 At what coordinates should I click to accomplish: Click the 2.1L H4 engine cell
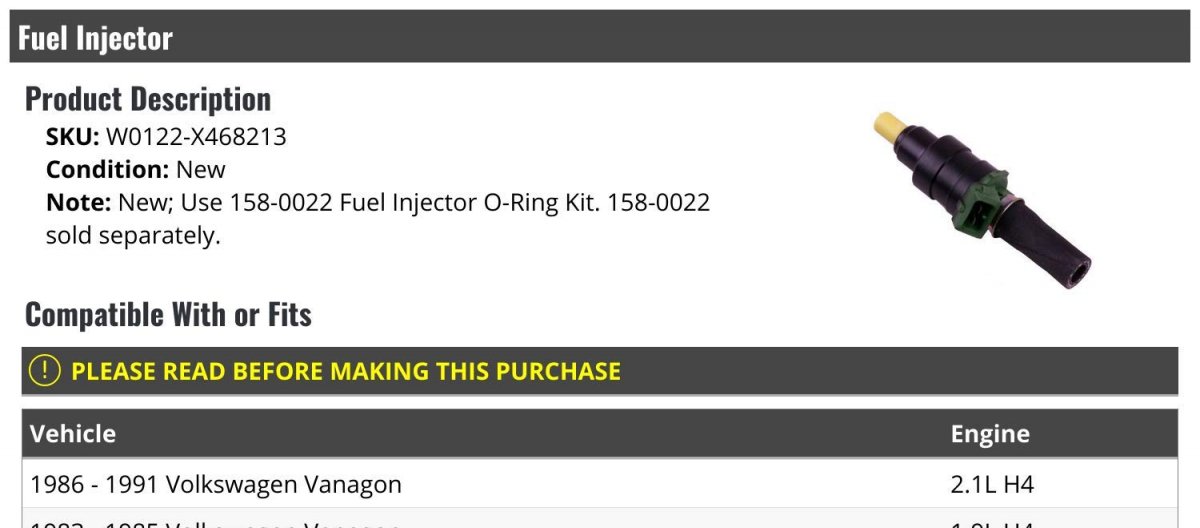pos(992,485)
